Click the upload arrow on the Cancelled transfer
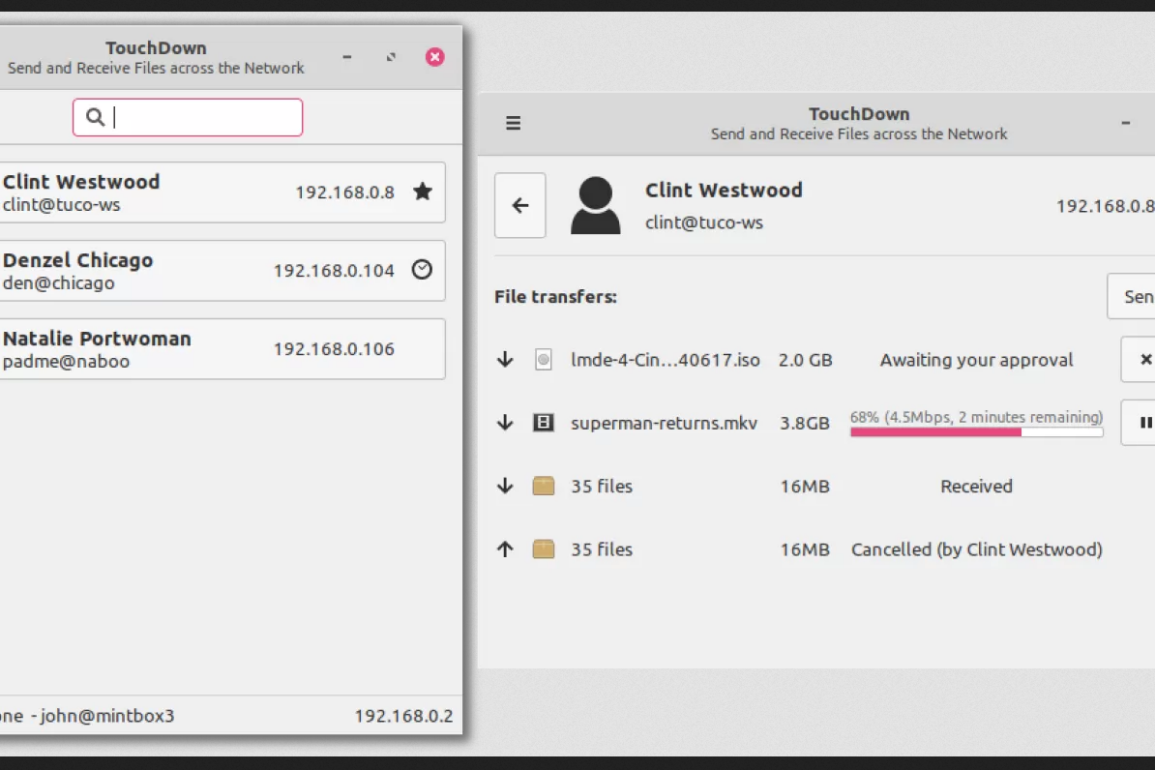 pos(505,549)
